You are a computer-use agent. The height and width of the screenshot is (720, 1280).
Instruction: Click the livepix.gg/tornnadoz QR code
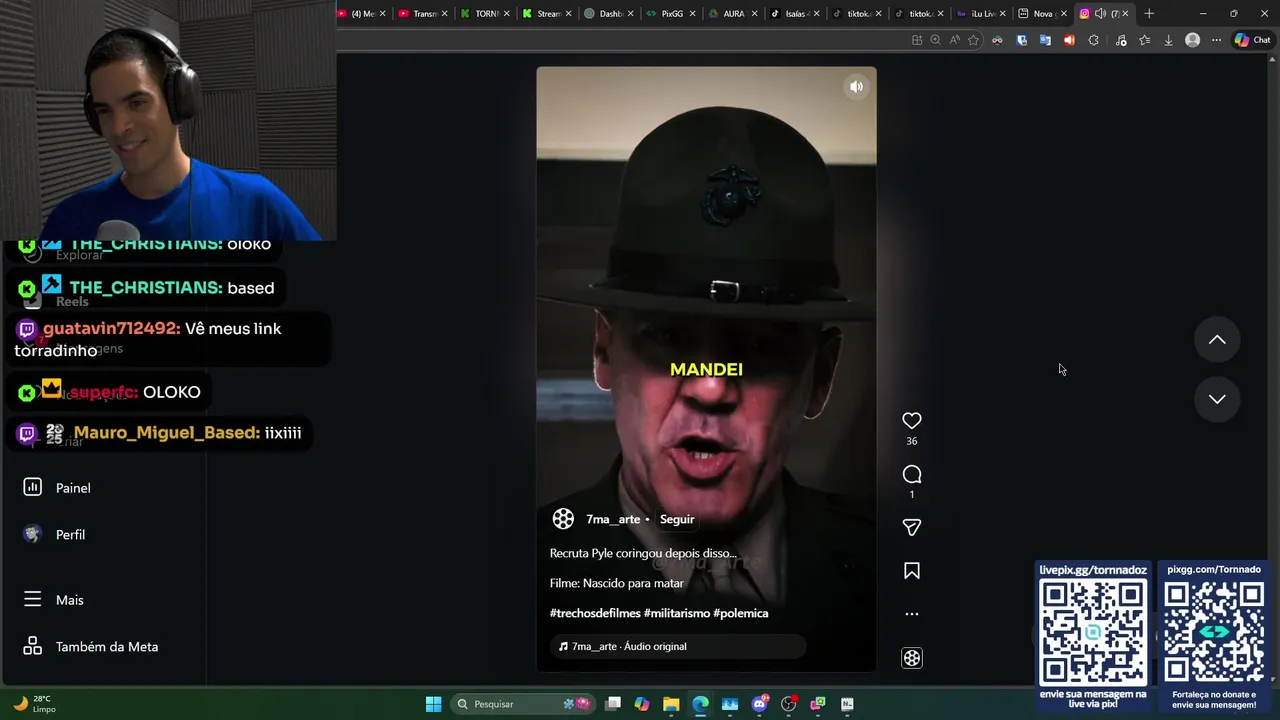(1092, 633)
